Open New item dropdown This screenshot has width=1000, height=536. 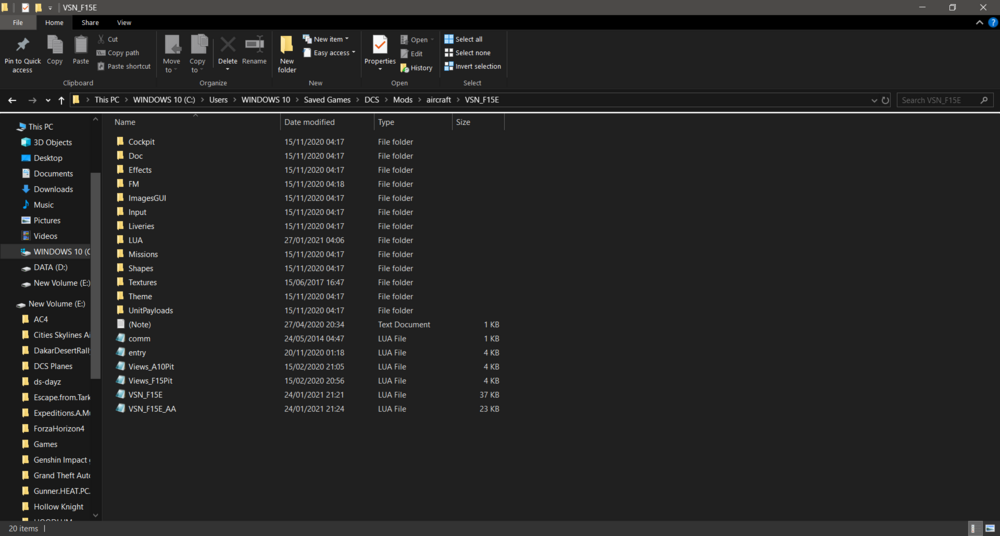[326, 39]
